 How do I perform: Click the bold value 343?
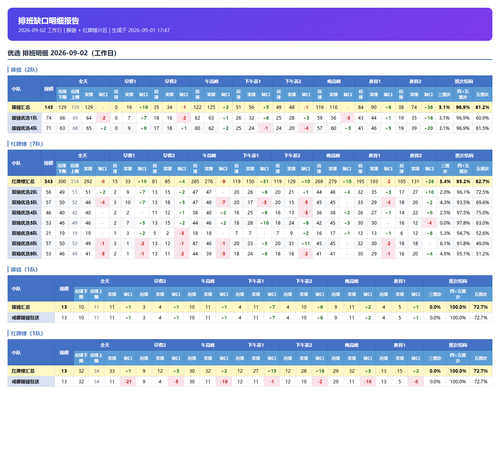coord(49,182)
